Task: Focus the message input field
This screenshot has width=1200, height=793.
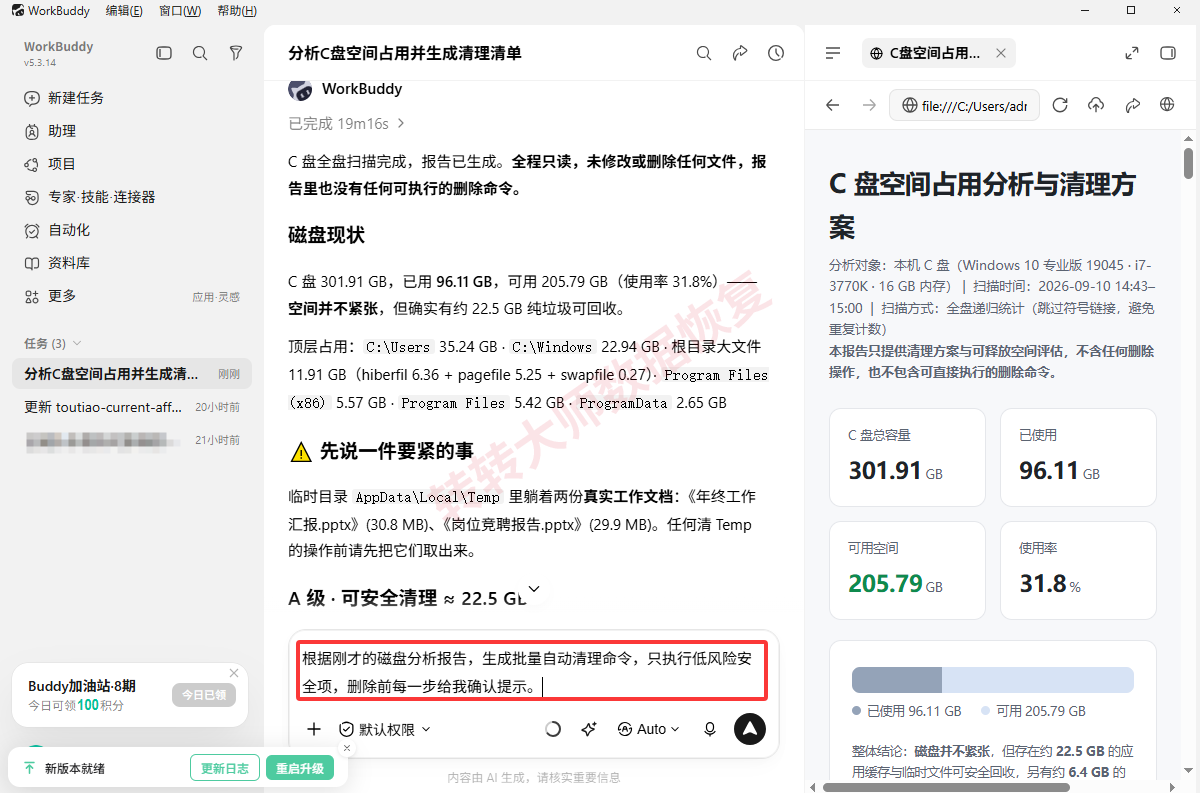Action: pos(533,670)
